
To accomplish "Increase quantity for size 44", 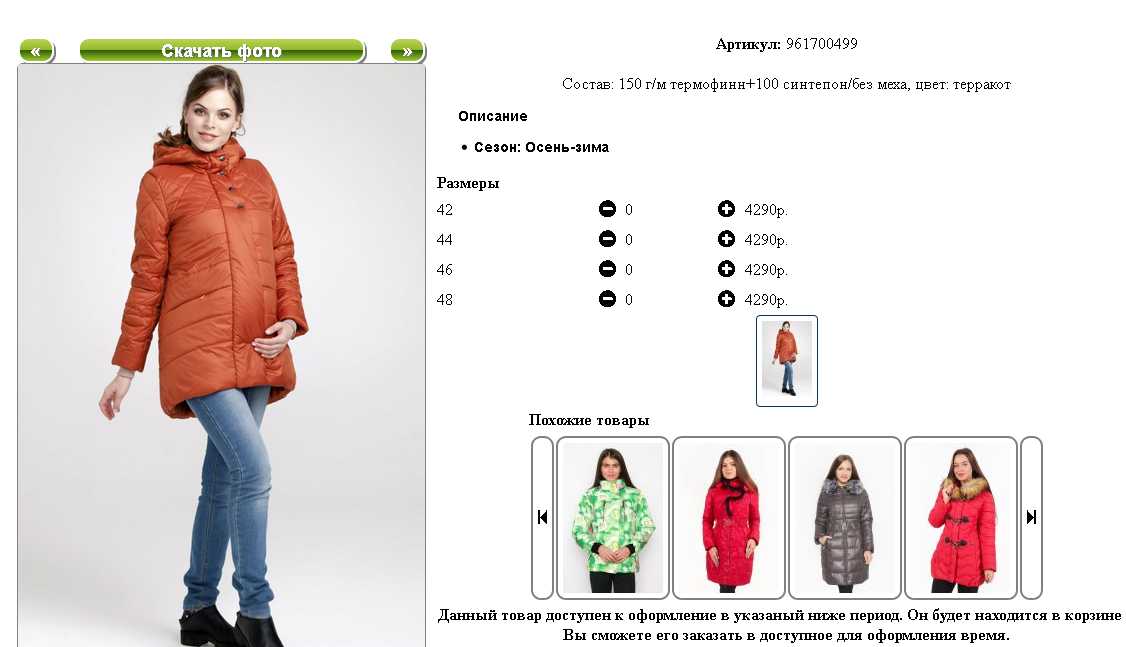I will pos(726,239).
